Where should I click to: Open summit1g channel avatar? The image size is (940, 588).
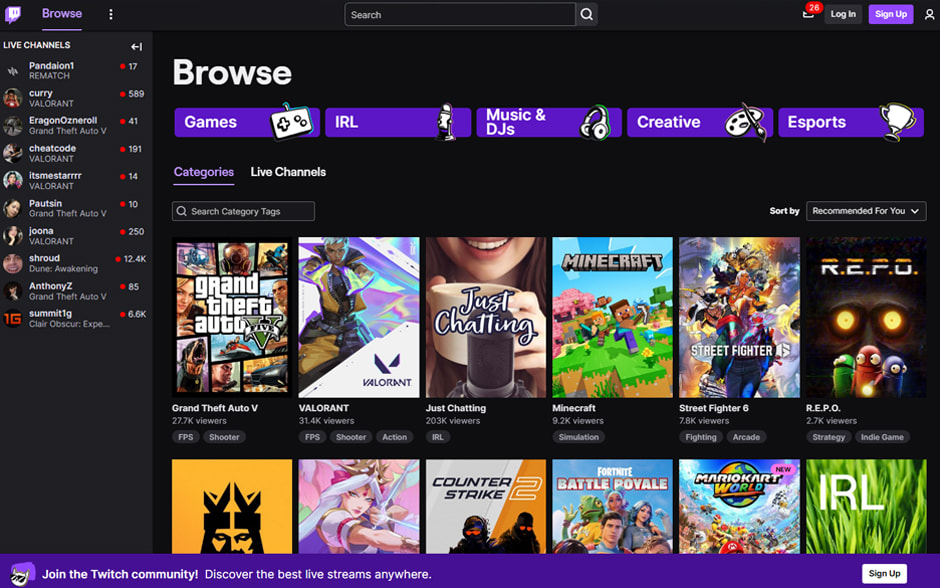[13, 319]
